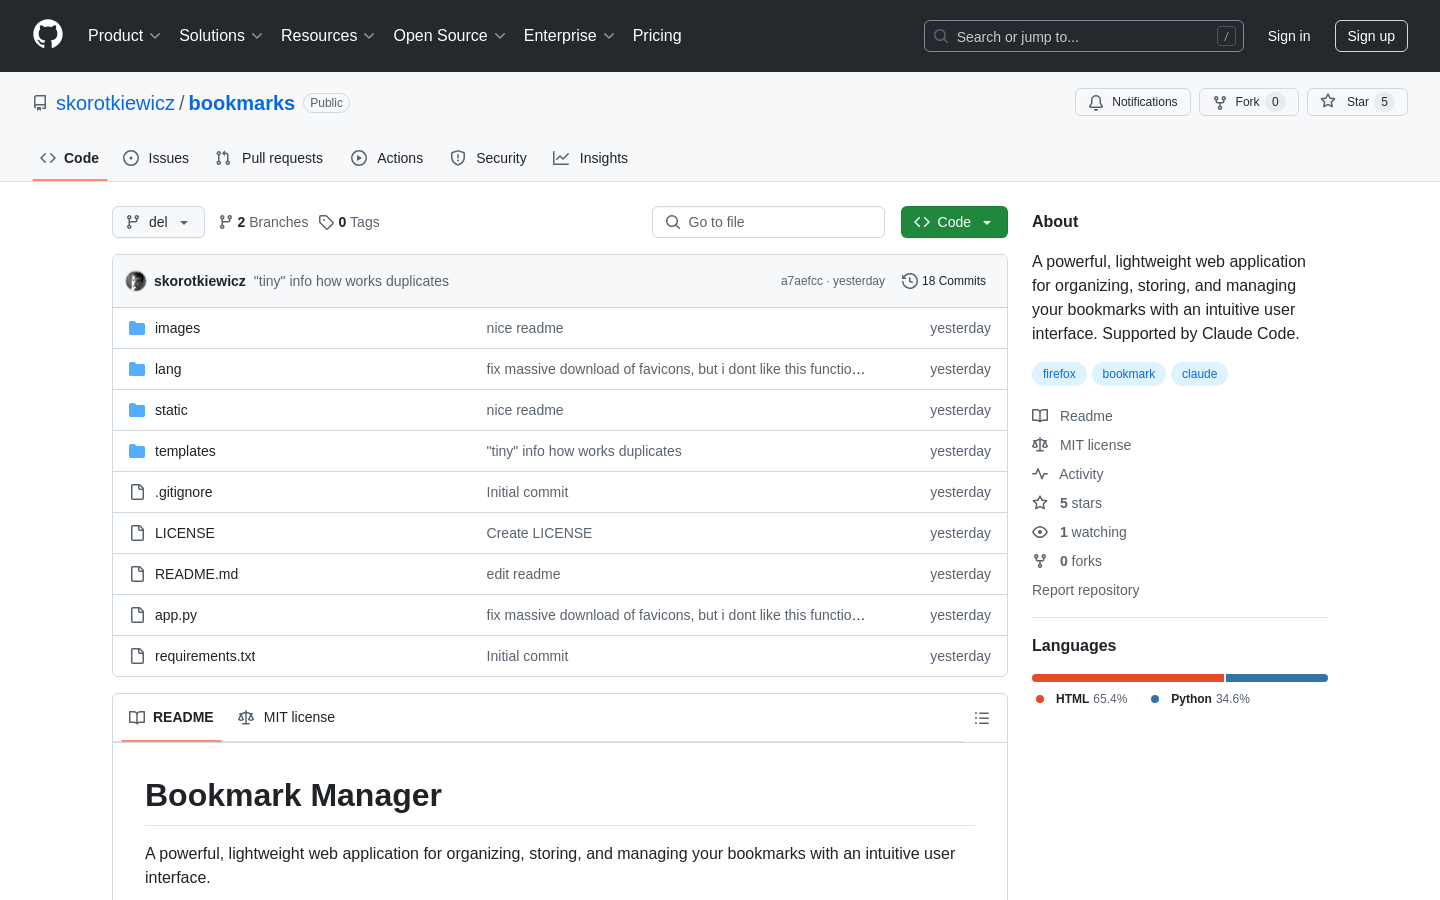Click the history clock icon by Commits
This screenshot has height=900, width=1440.
click(x=910, y=281)
